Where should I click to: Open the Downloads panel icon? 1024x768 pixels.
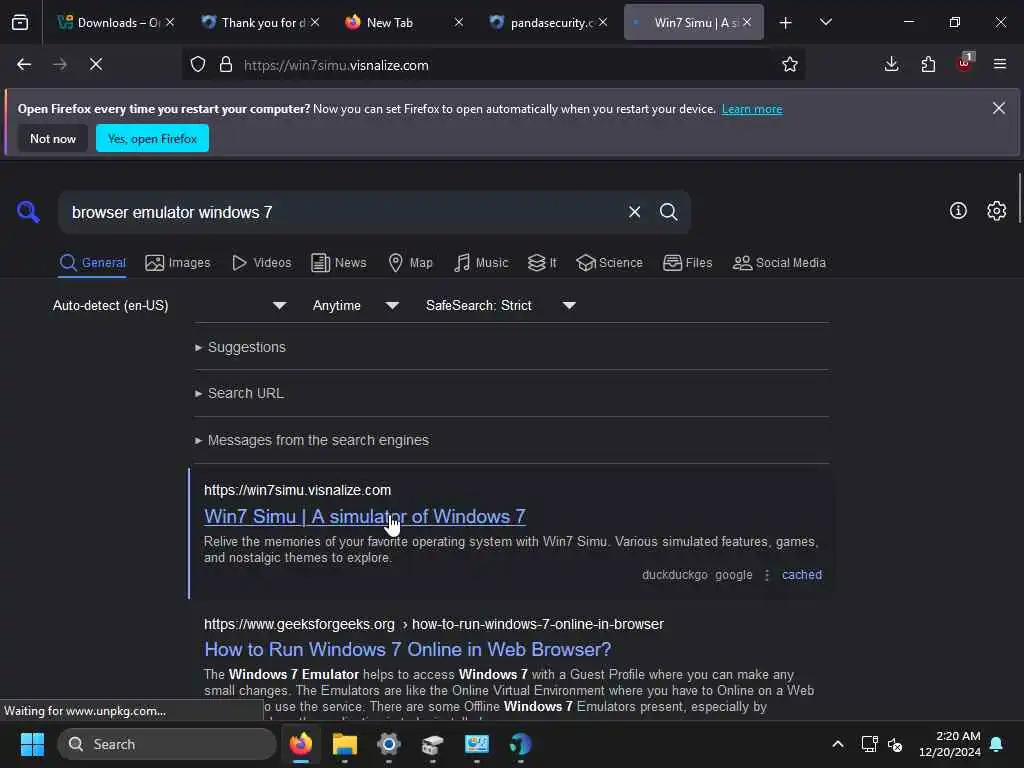(x=891, y=65)
